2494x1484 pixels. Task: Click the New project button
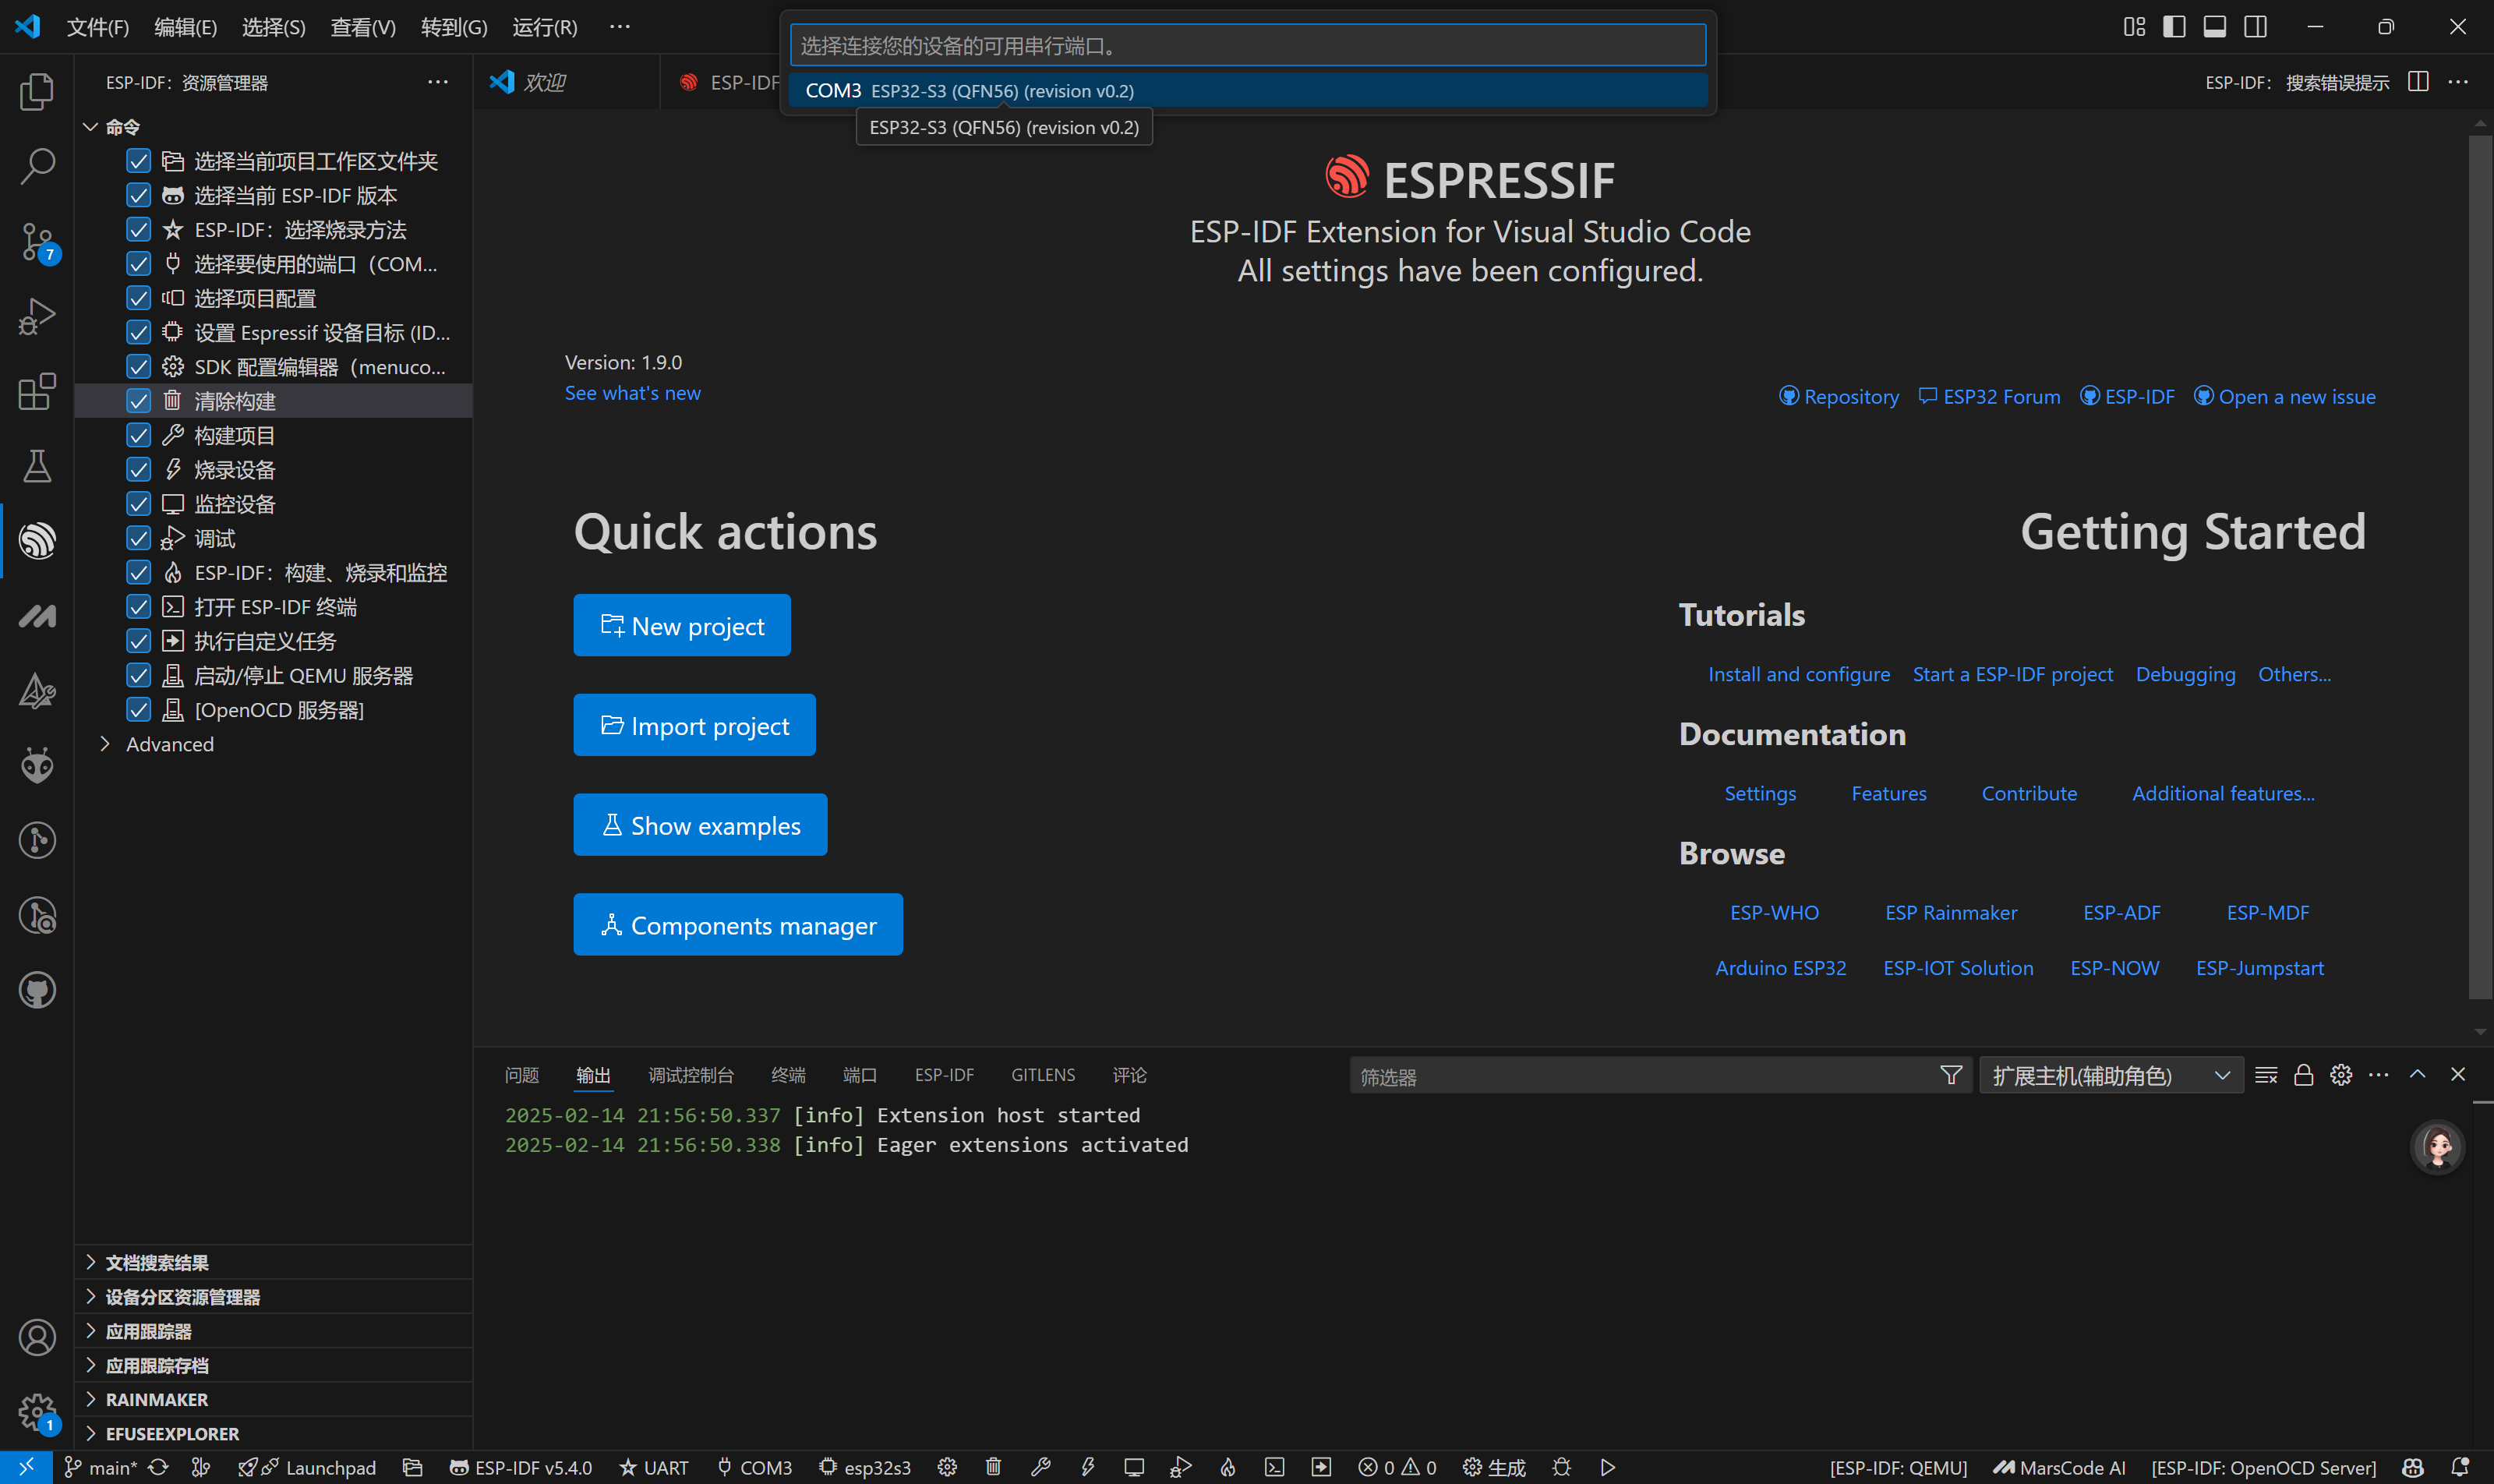pos(681,626)
